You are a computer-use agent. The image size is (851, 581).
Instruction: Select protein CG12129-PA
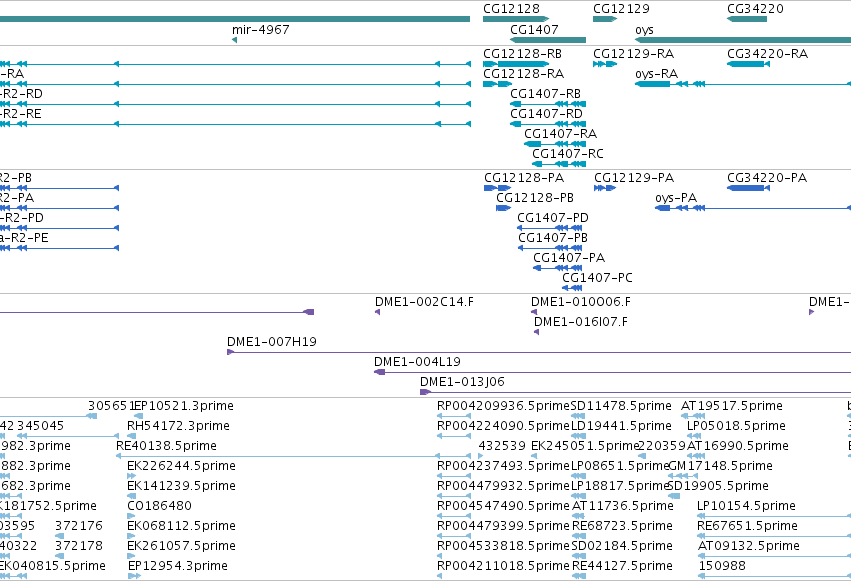[x=634, y=178]
